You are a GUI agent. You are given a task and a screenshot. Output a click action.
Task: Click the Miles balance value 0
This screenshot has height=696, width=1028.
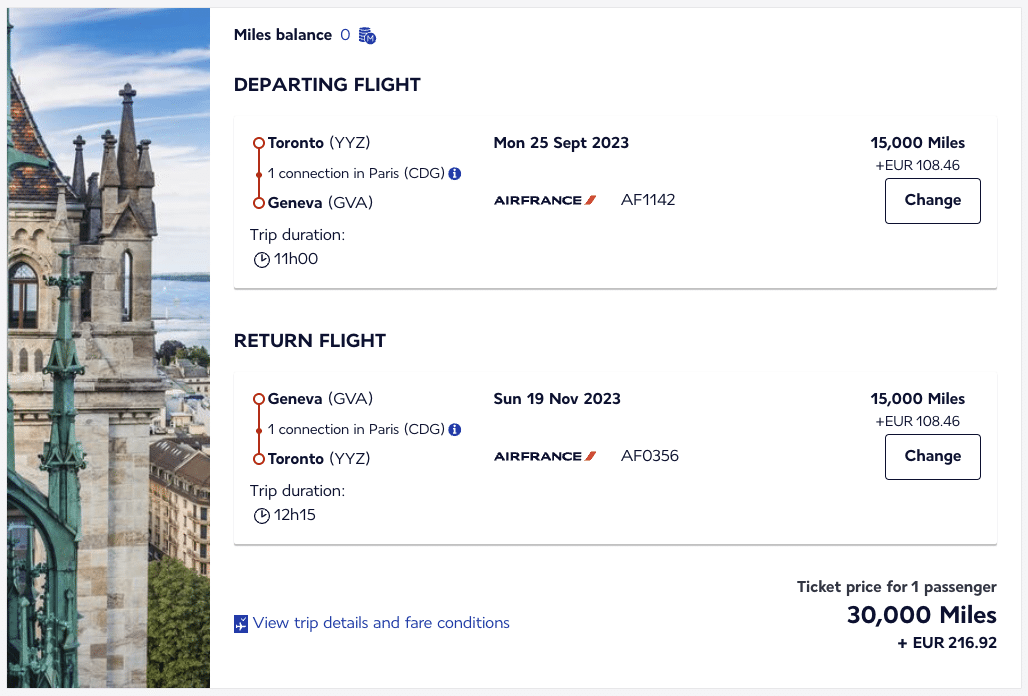345,35
